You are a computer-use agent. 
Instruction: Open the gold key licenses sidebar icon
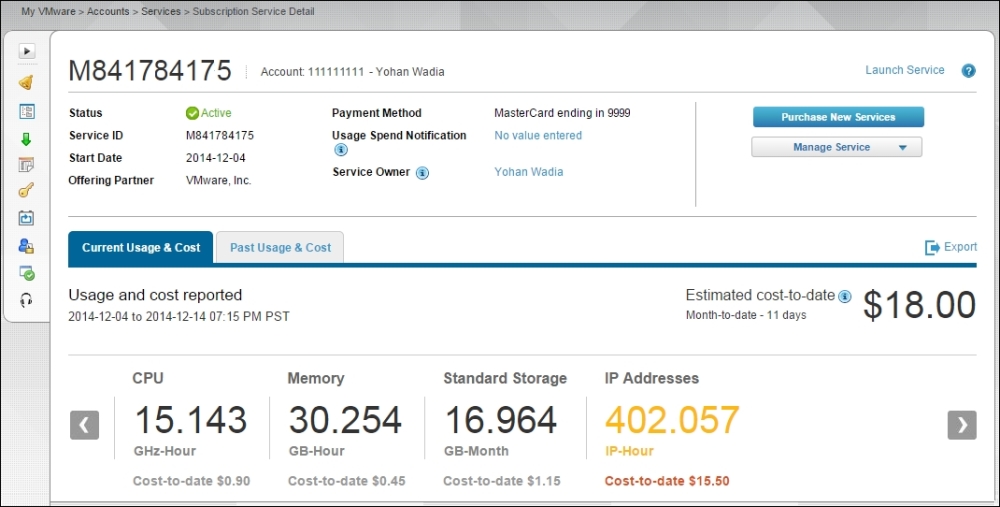tap(27, 191)
